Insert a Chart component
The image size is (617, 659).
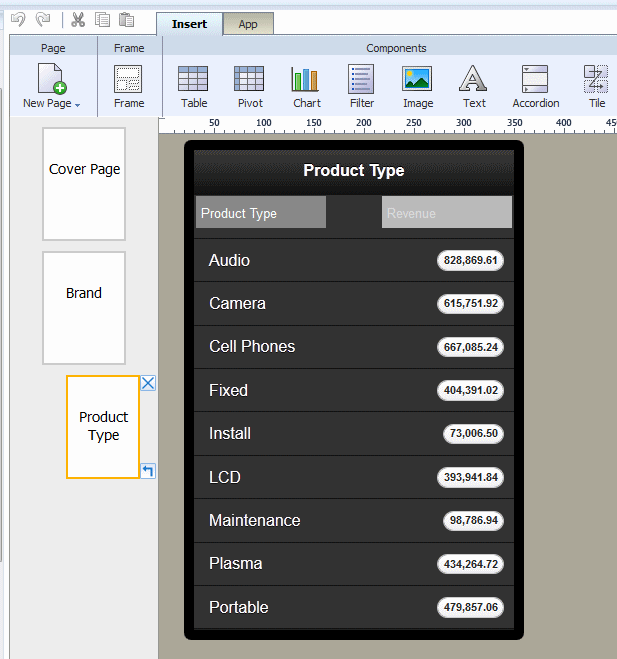(x=306, y=86)
